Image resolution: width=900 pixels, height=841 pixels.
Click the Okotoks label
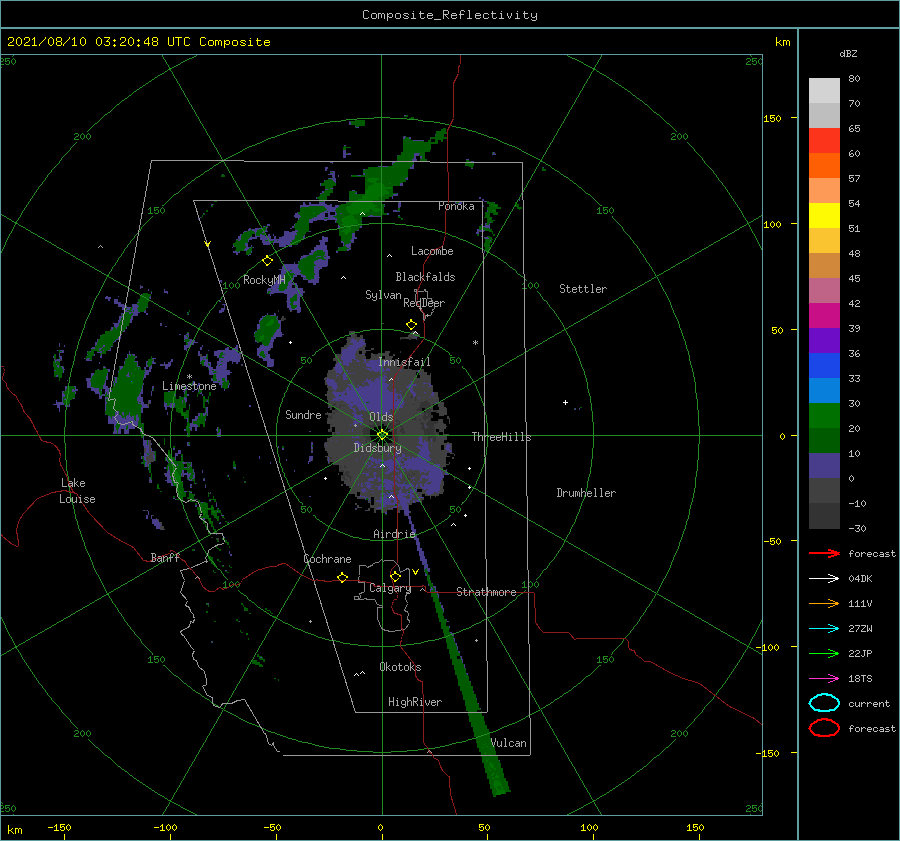400,667
